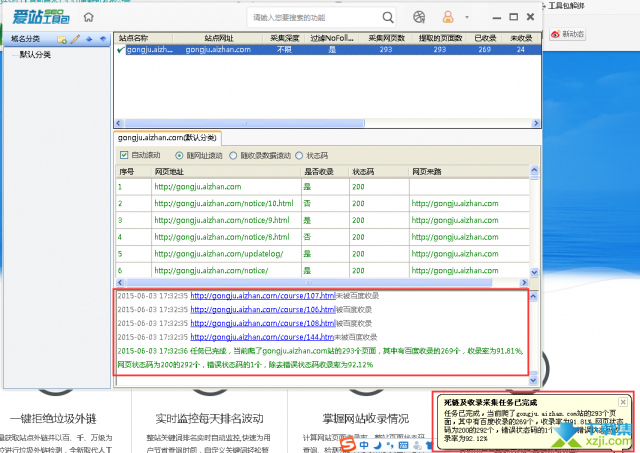640x453 pixels.
Task: Select the 默认分类 tree item
Action: (35, 55)
